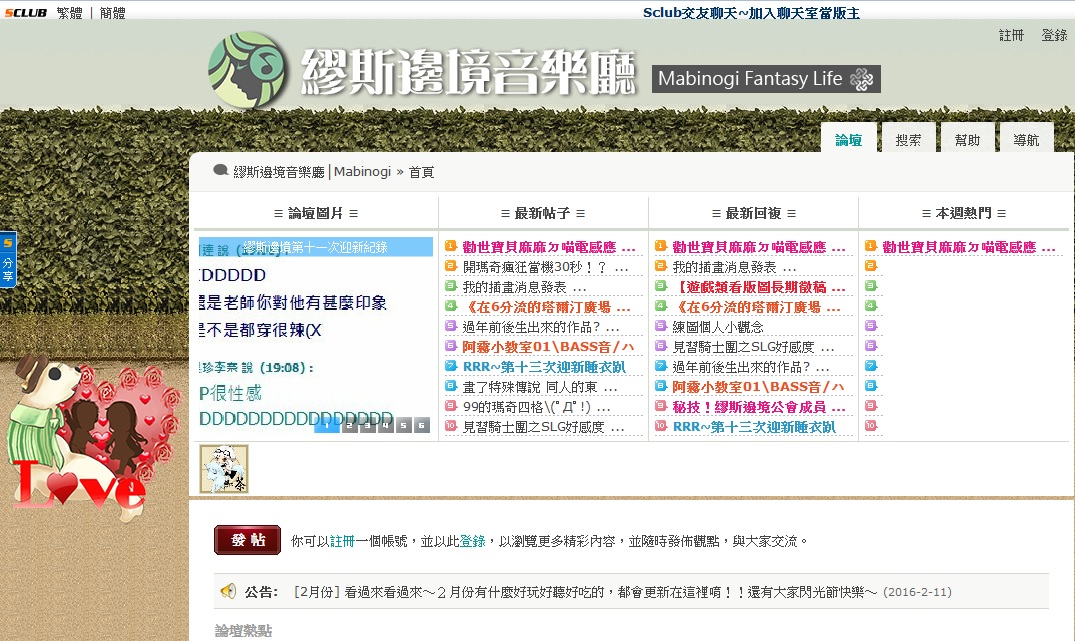Image resolution: width=1075 pixels, height=641 pixels.
Task: Open 阿霧小教室01\BASS音 in 最新帖子
Action: [x=548, y=347]
